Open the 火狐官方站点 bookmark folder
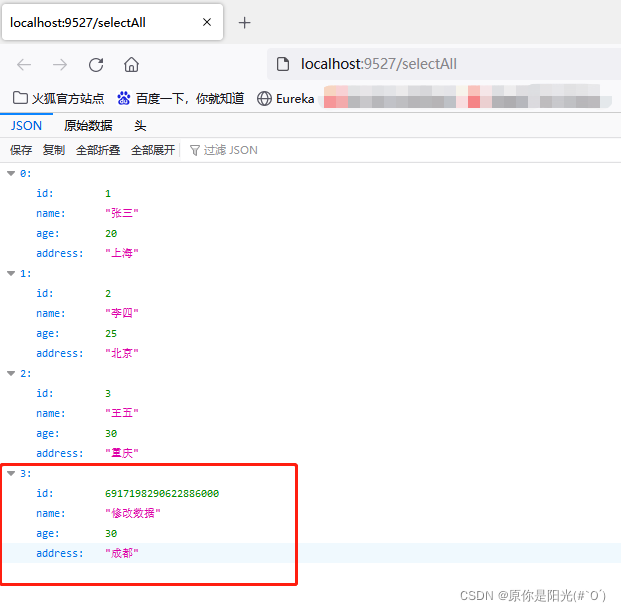621x612 pixels. coord(59,98)
